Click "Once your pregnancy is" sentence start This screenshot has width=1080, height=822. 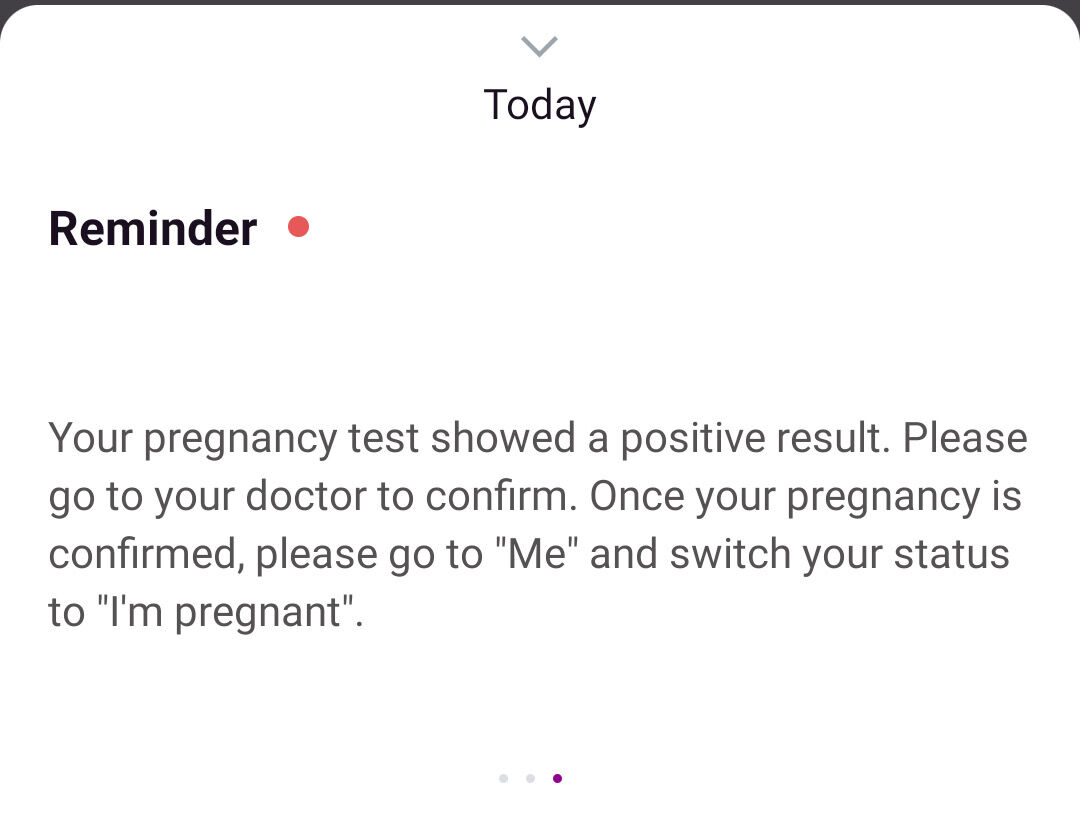point(805,496)
